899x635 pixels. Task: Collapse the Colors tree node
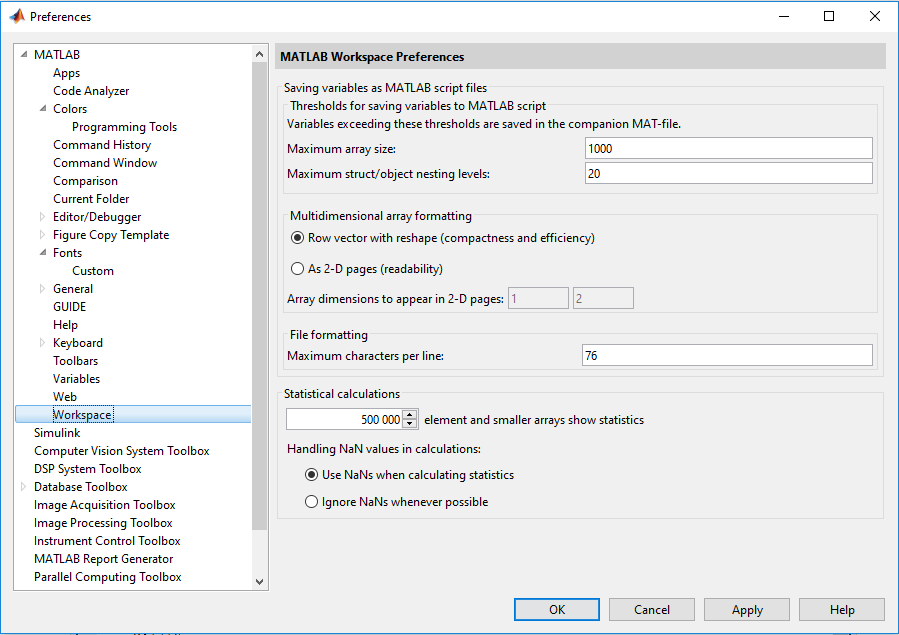[43, 108]
